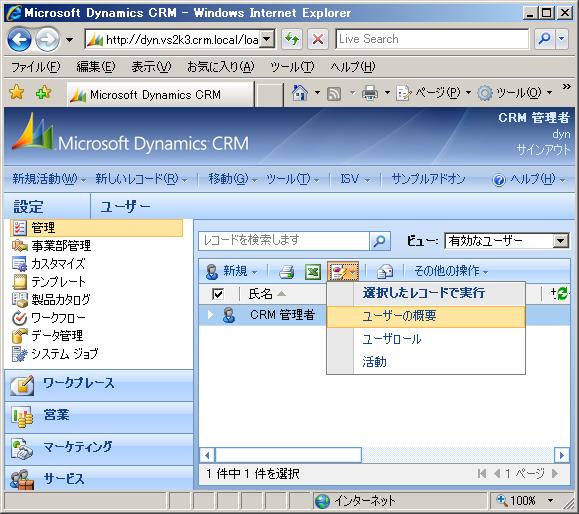Image resolution: width=579 pixels, height=514 pixels.
Task: Click the IE browser refresh button
Action: tap(292, 39)
